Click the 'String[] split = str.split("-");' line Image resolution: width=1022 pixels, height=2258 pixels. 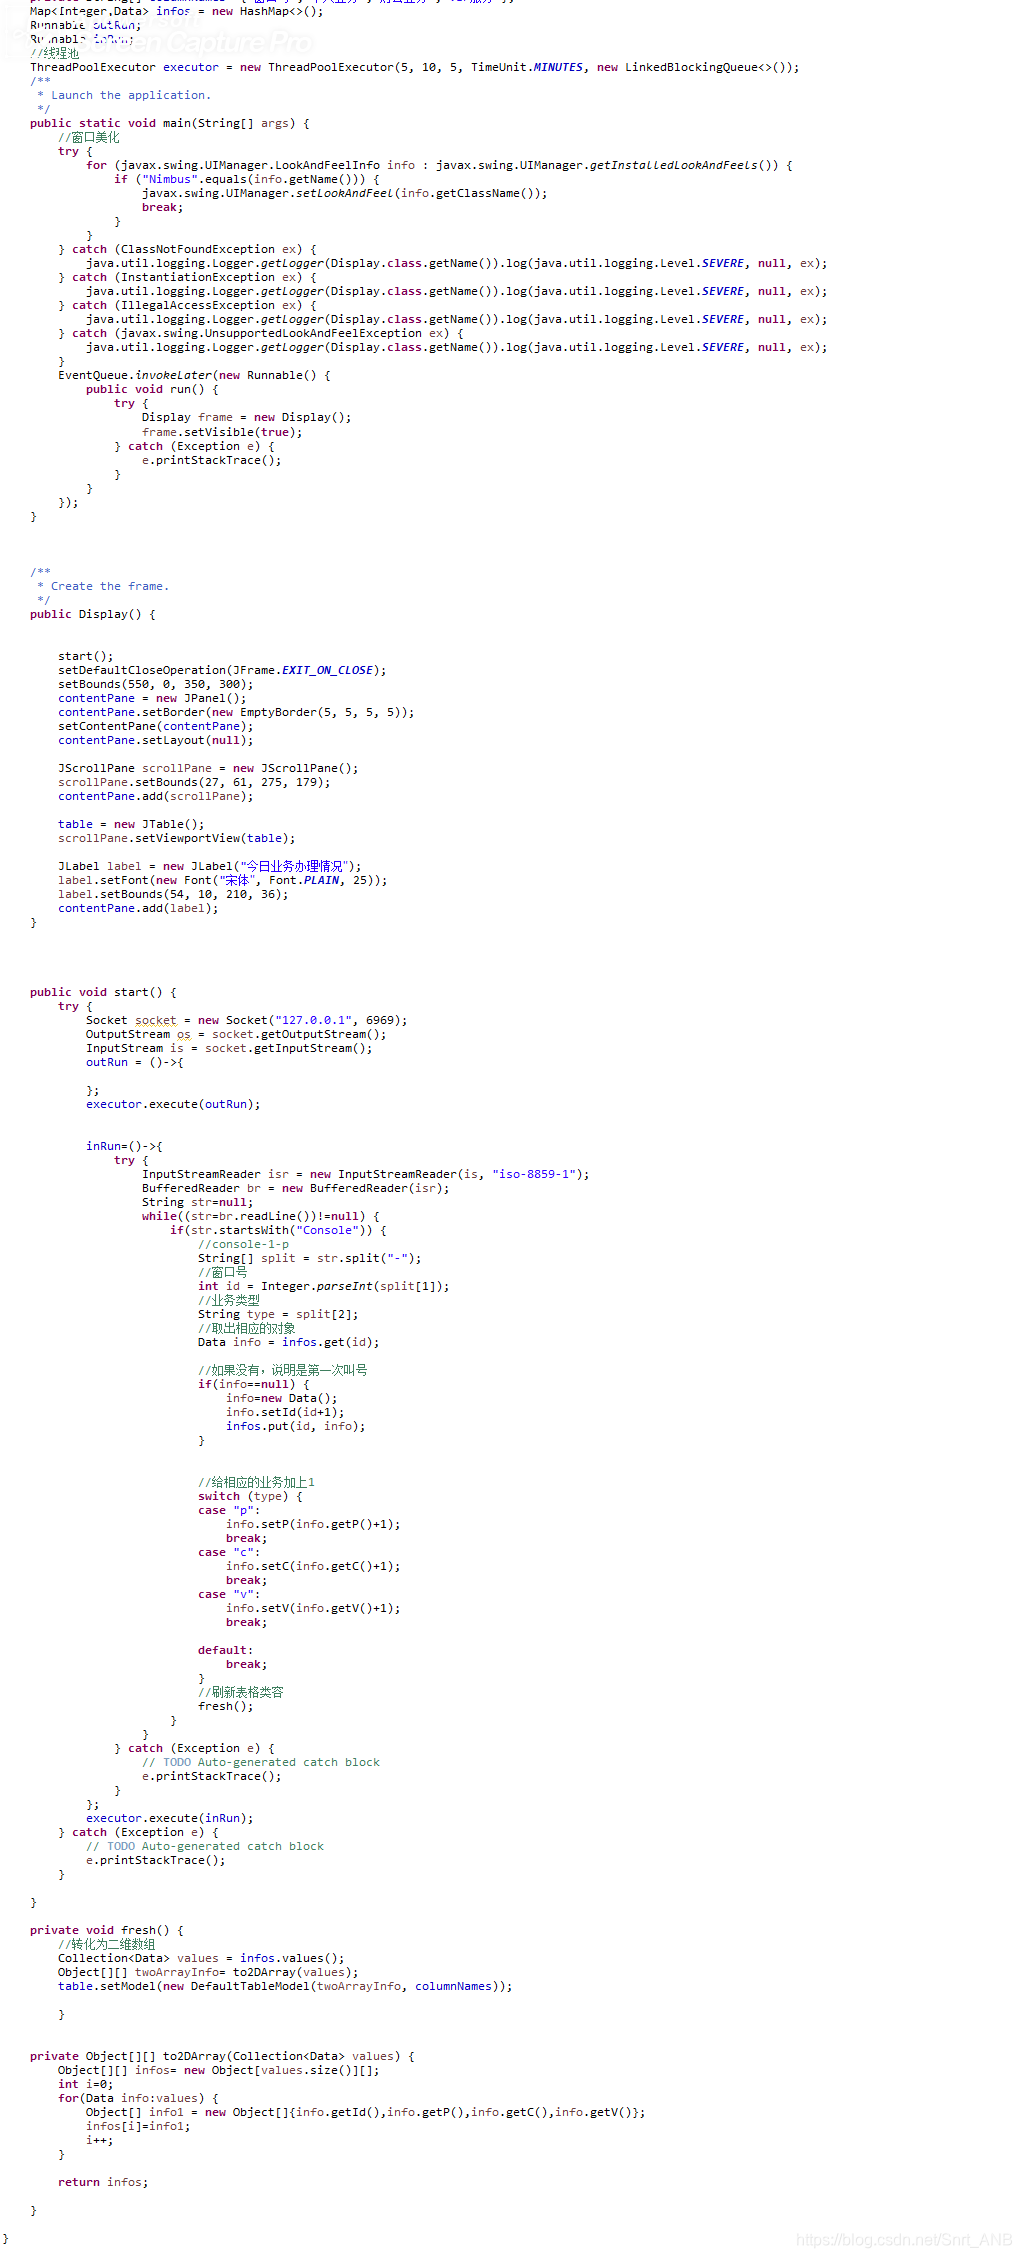click(309, 1258)
